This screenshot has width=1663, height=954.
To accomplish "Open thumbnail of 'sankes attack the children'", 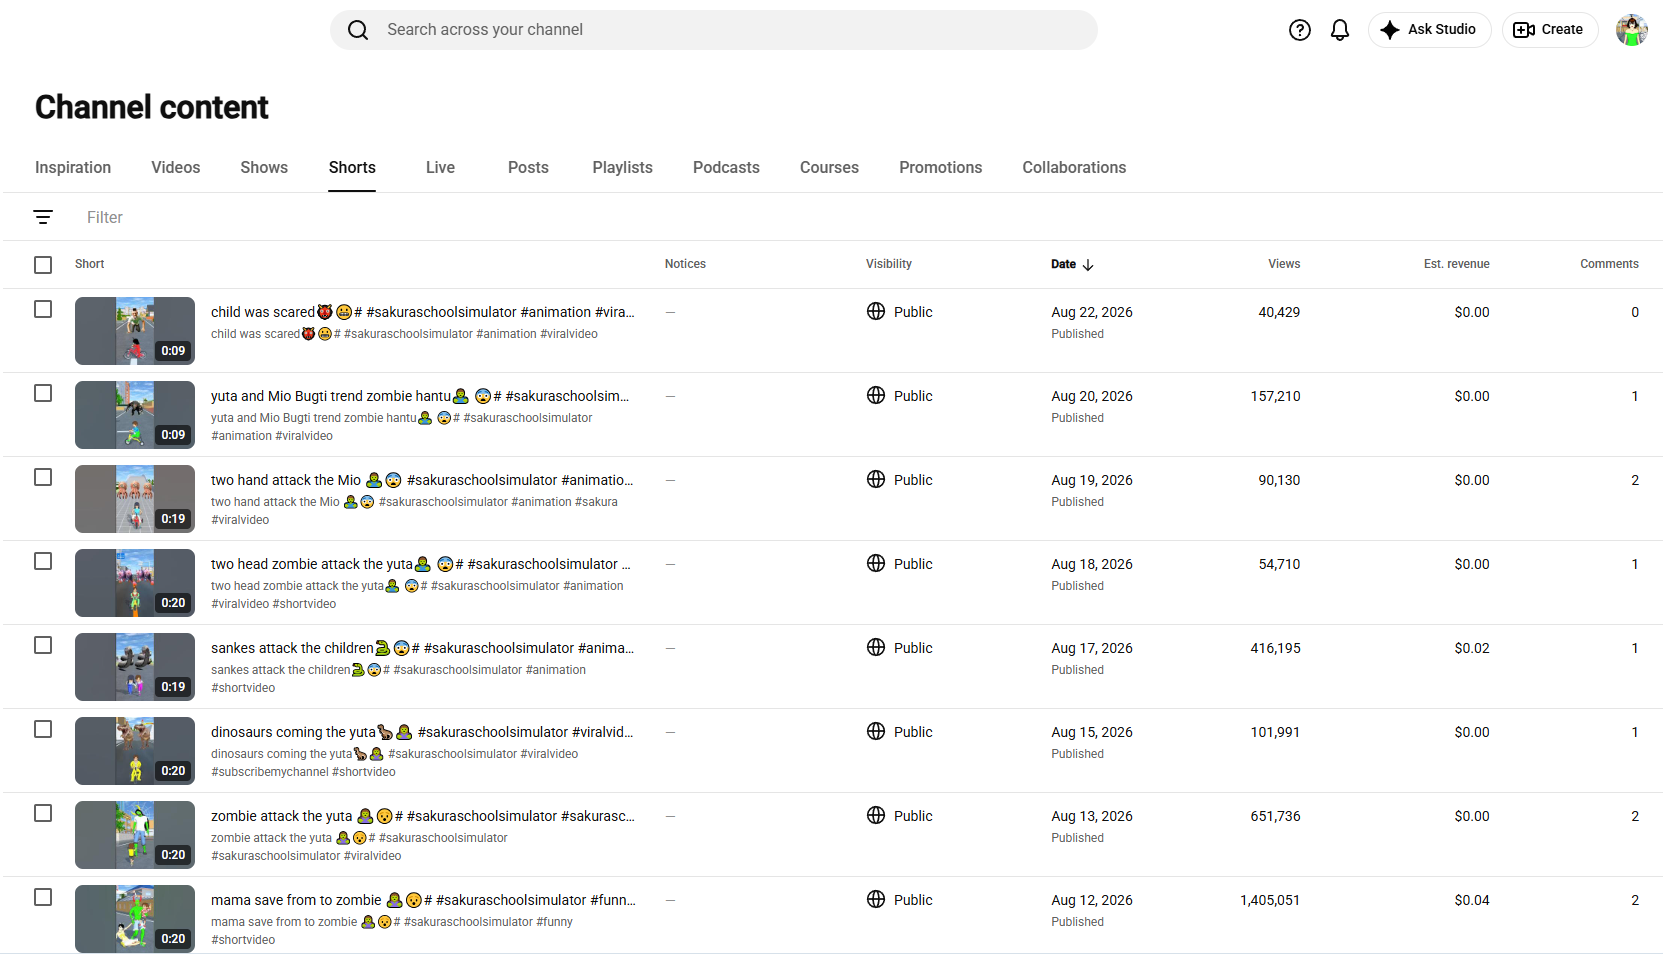I will [x=135, y=667].
